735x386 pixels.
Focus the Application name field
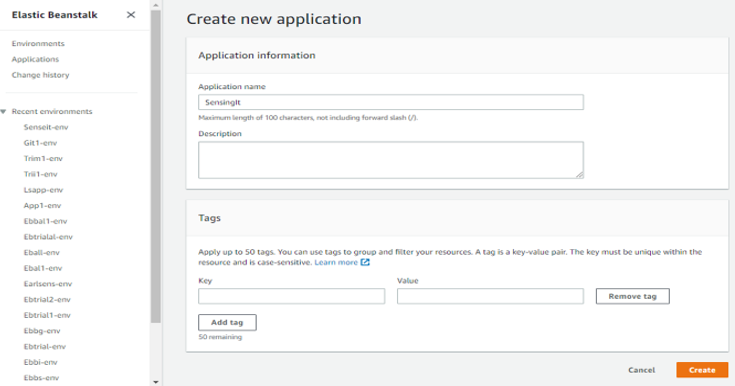tap(391, 102)
